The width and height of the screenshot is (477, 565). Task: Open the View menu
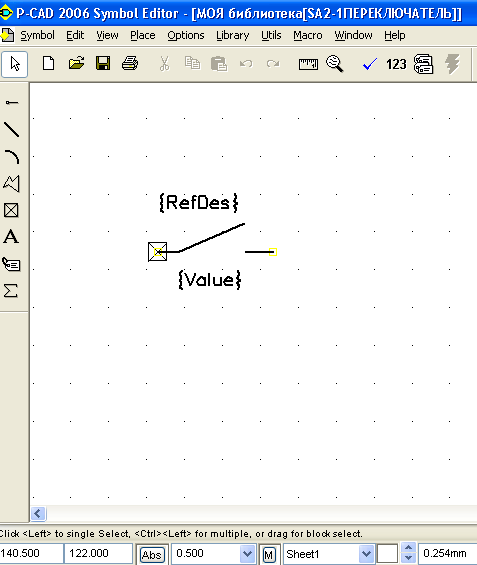point(107,35)
